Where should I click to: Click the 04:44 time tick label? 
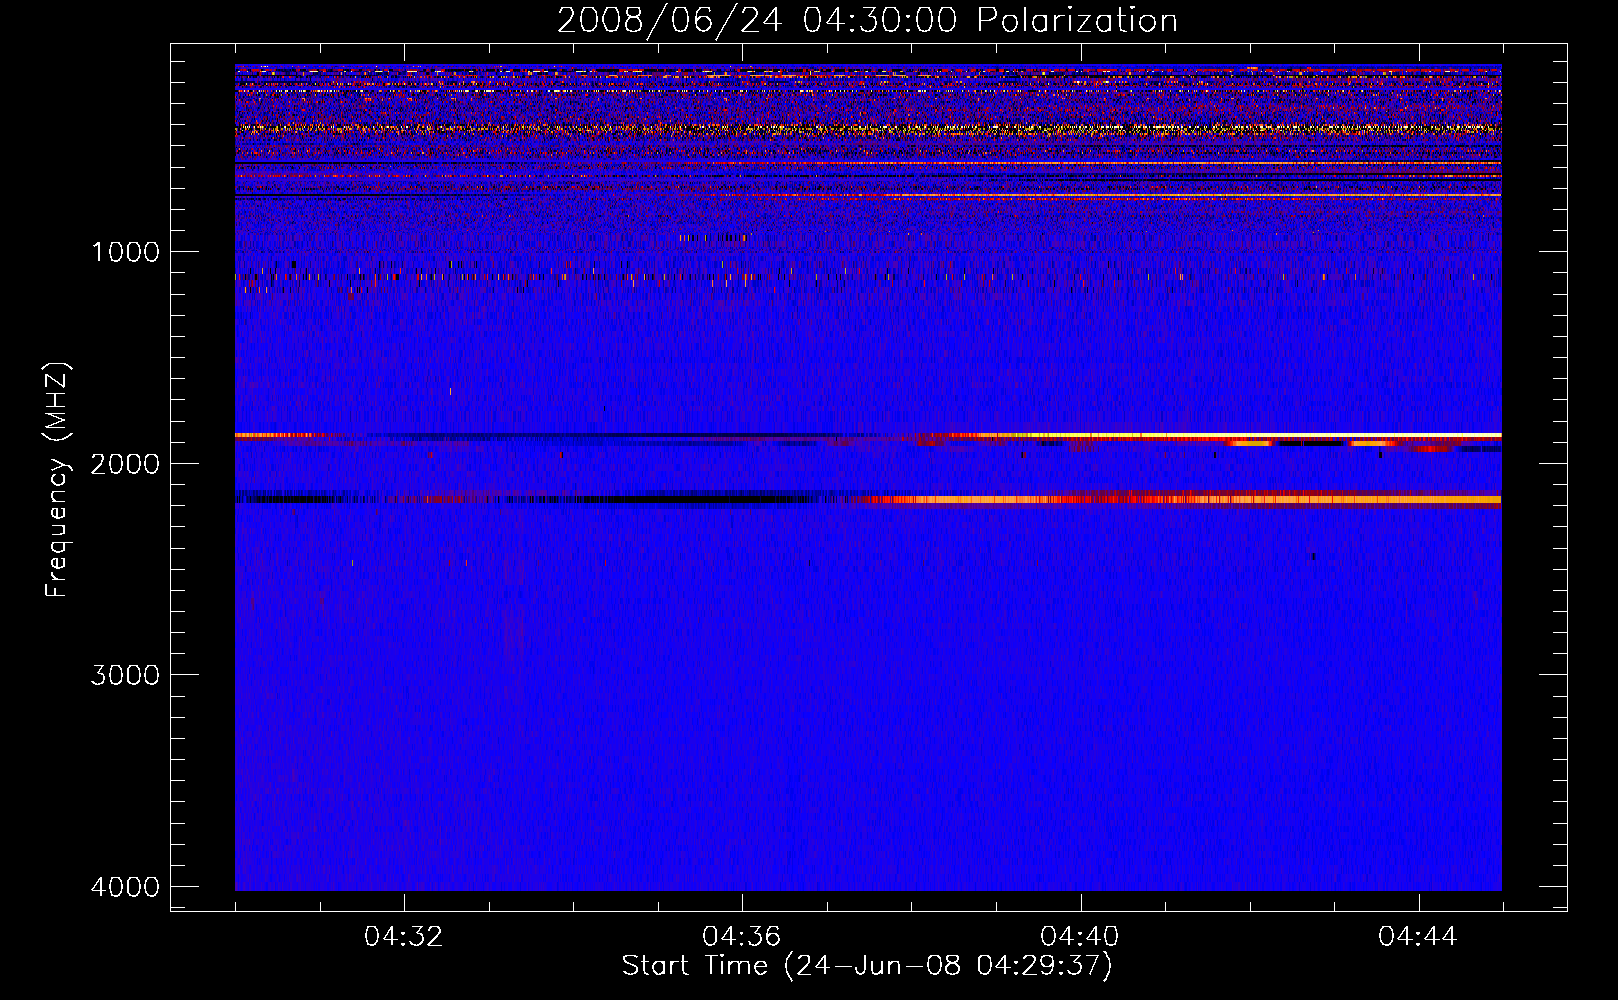tap(1418, 937)
